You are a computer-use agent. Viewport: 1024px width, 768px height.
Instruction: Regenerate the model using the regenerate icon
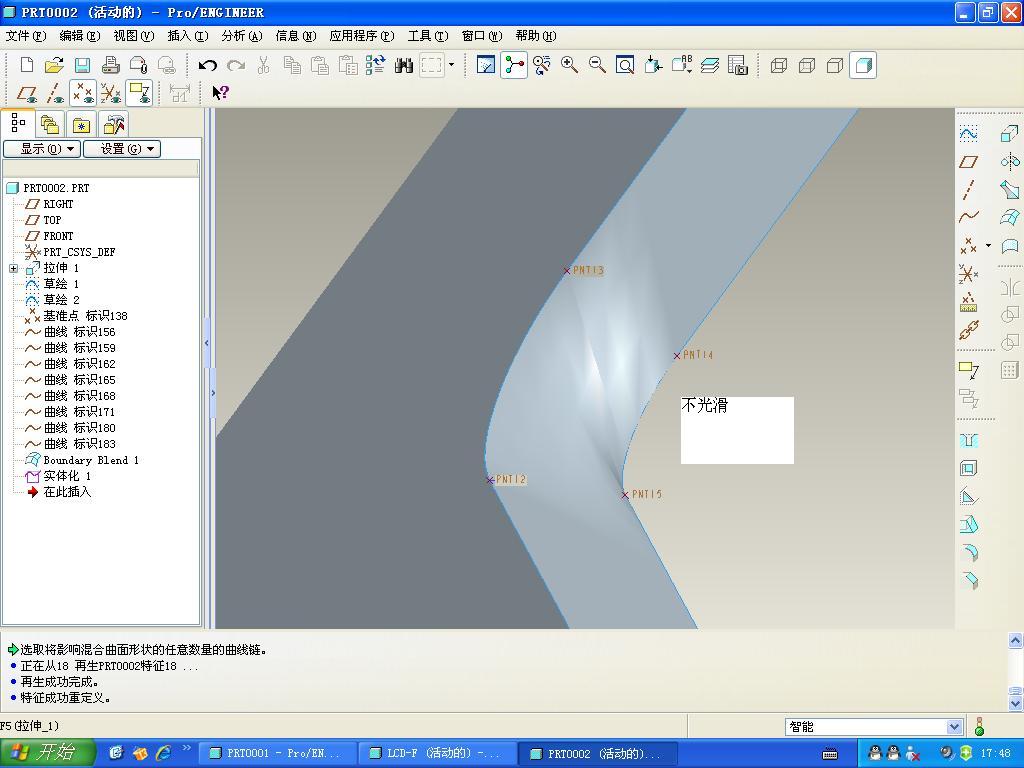tap(376, 65)
